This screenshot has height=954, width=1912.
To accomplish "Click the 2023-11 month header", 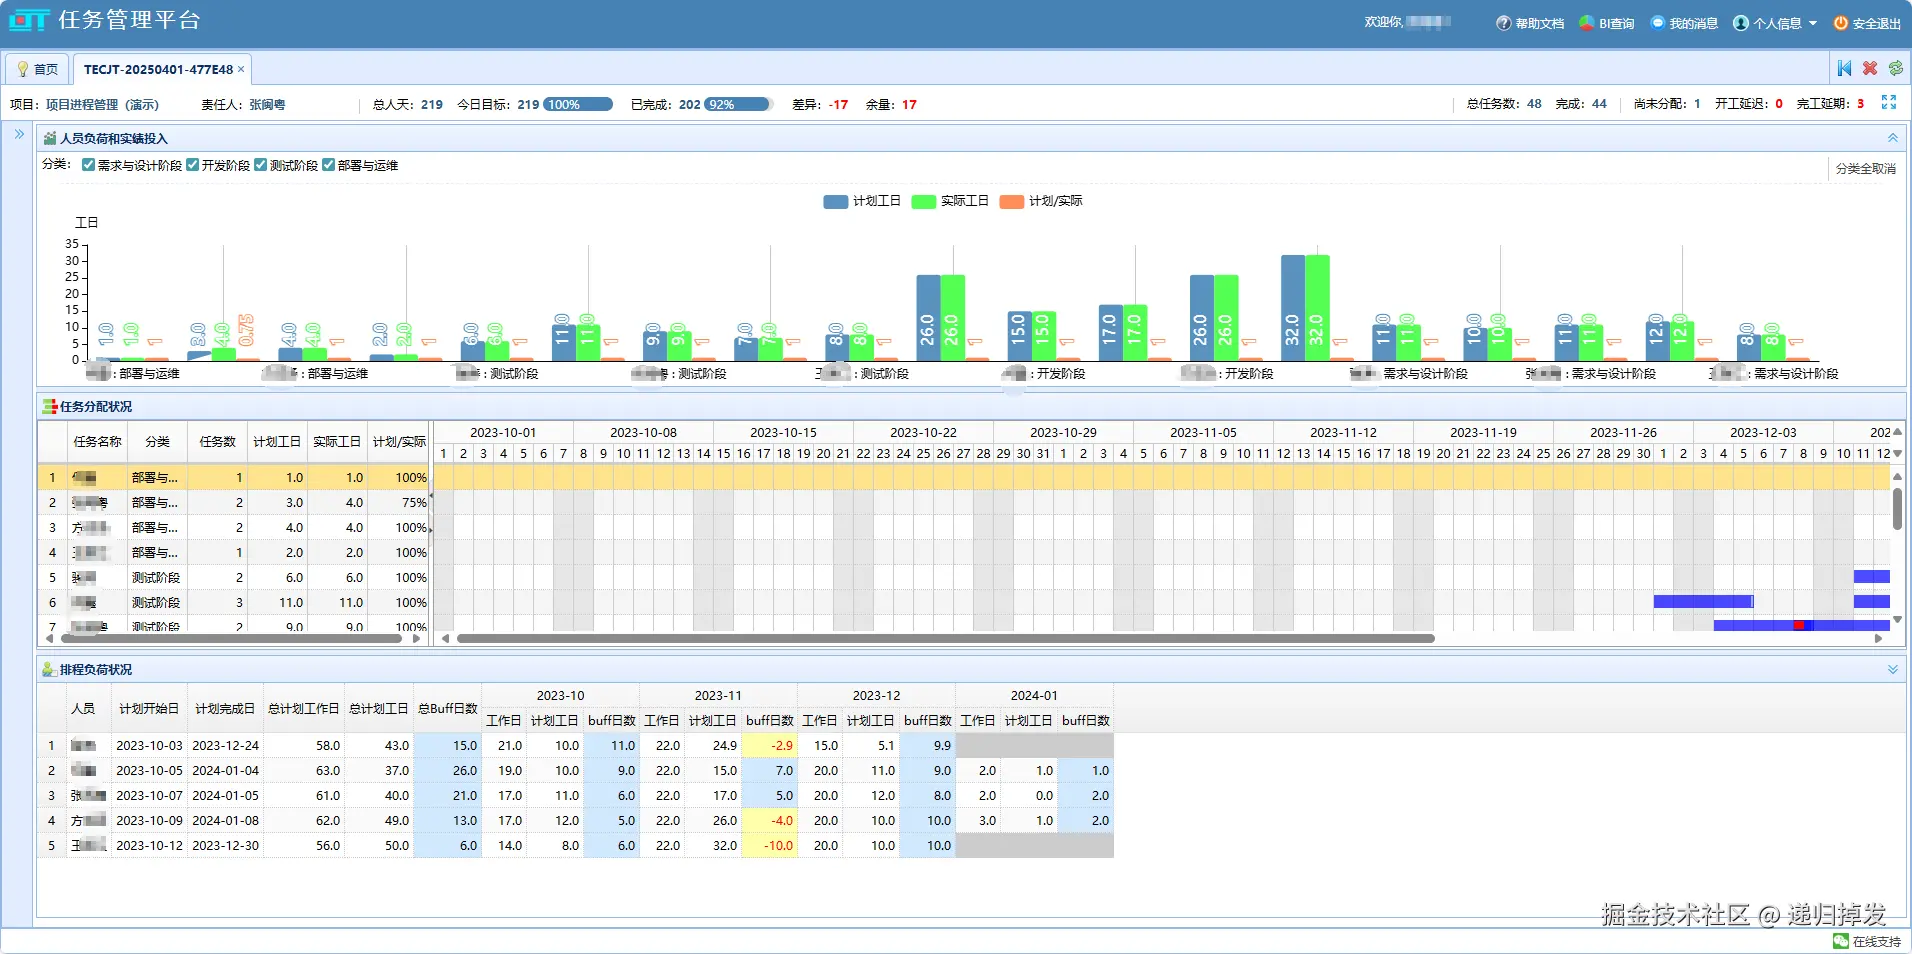I will coord(718,695).
